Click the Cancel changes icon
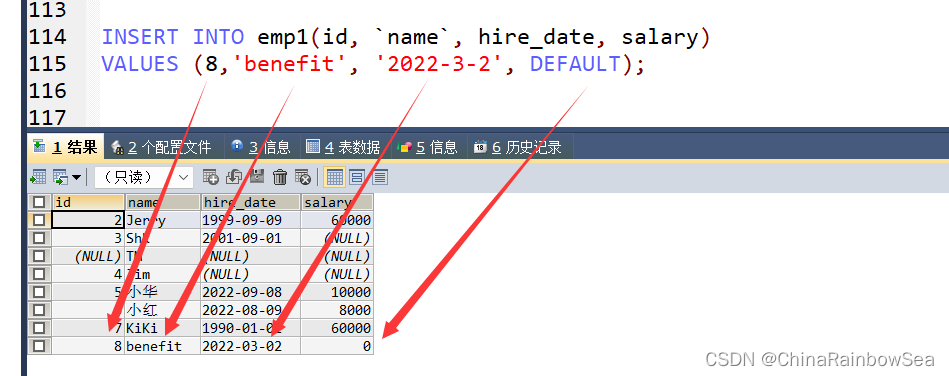 (303, 177)
